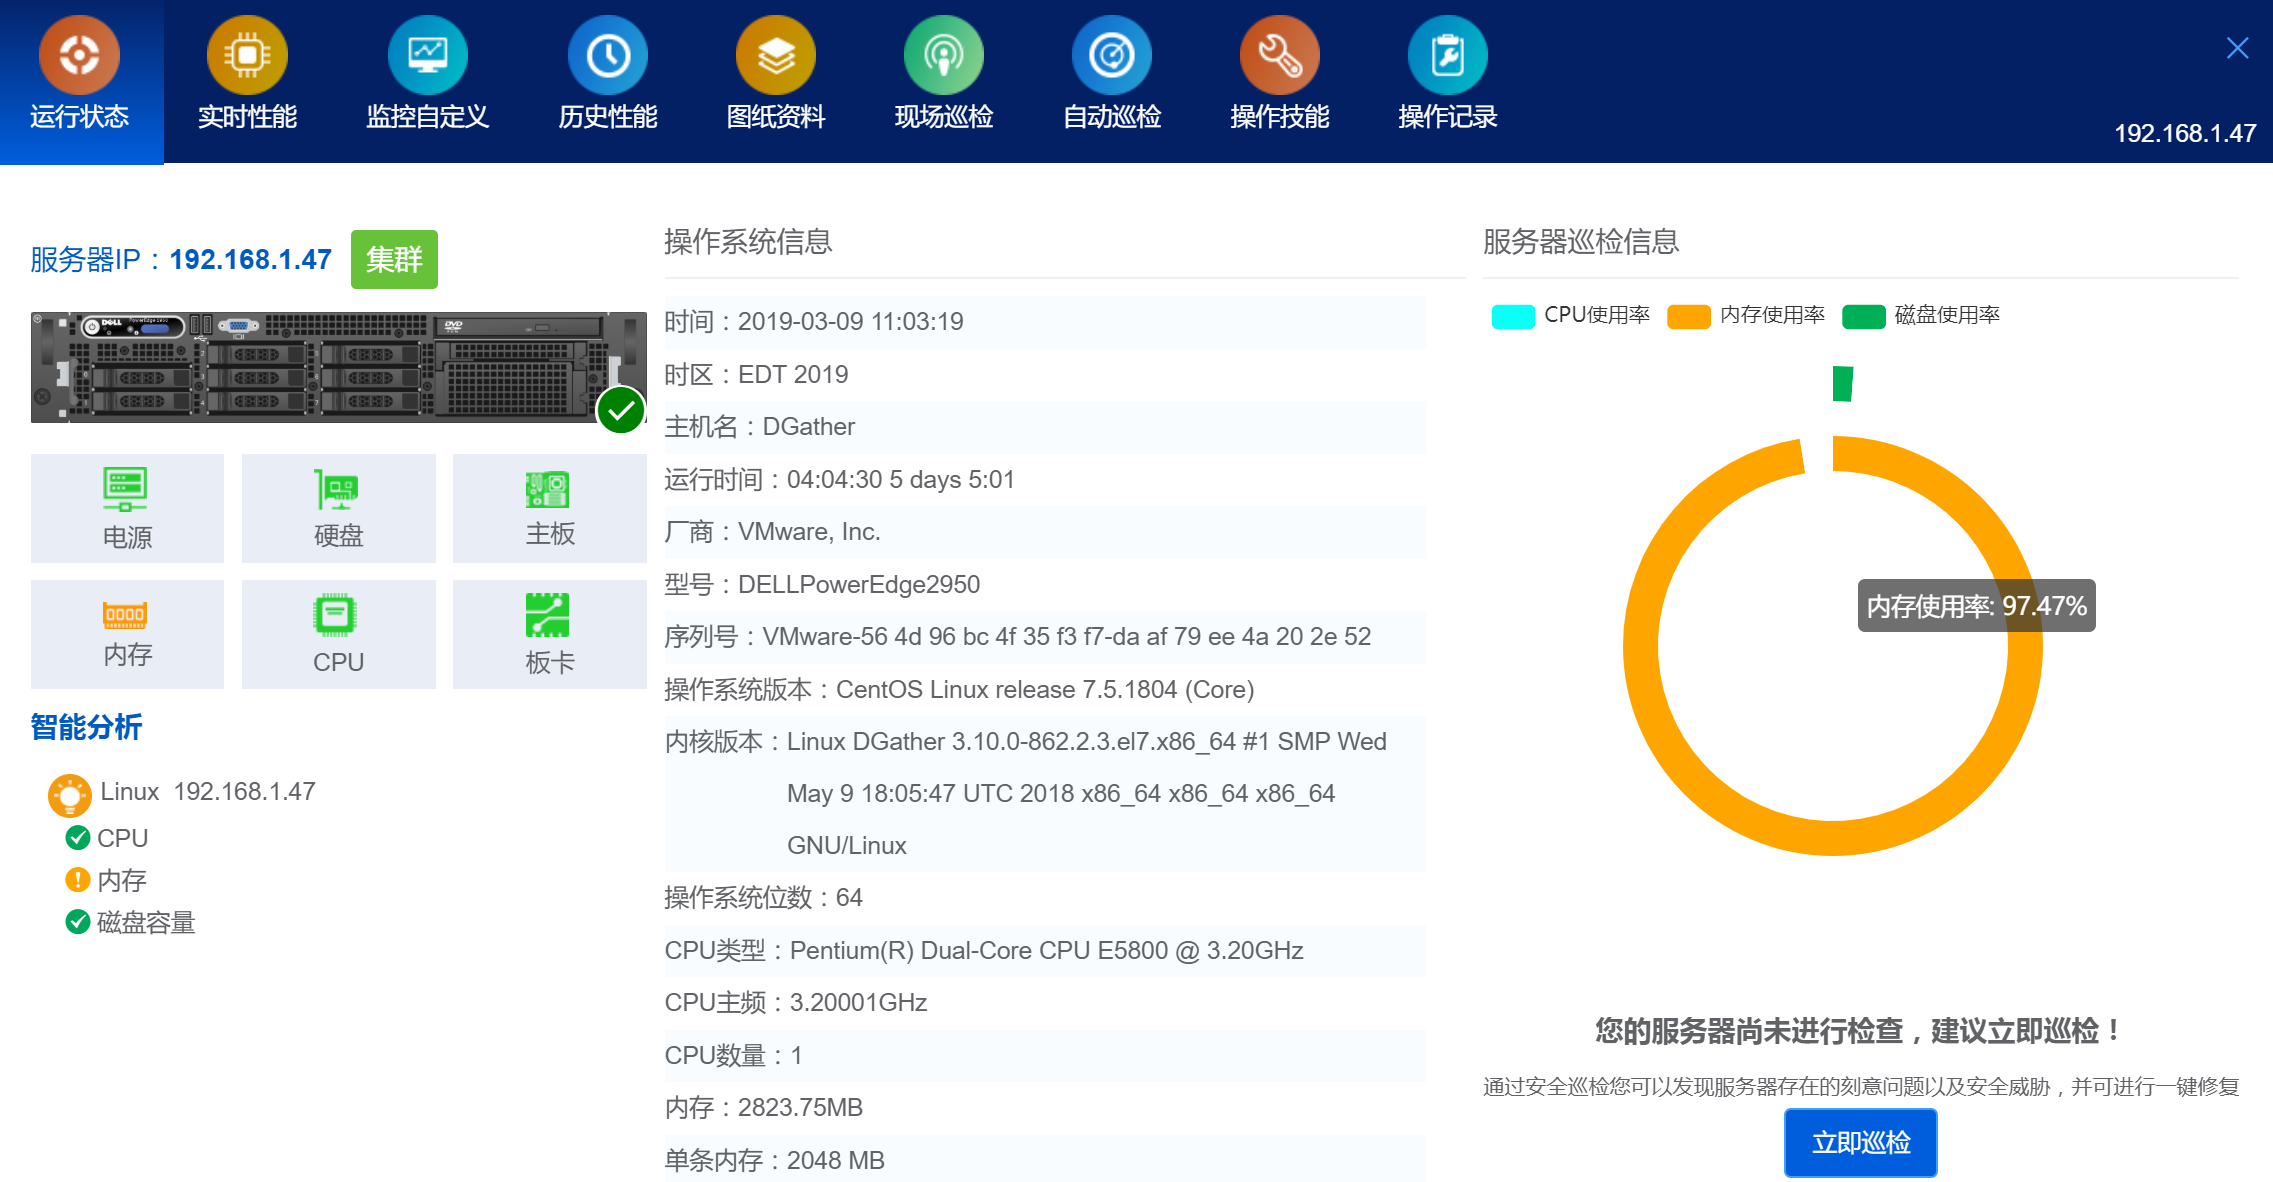
Task: Select the 电源 power component tile
Action: [127, 508]
